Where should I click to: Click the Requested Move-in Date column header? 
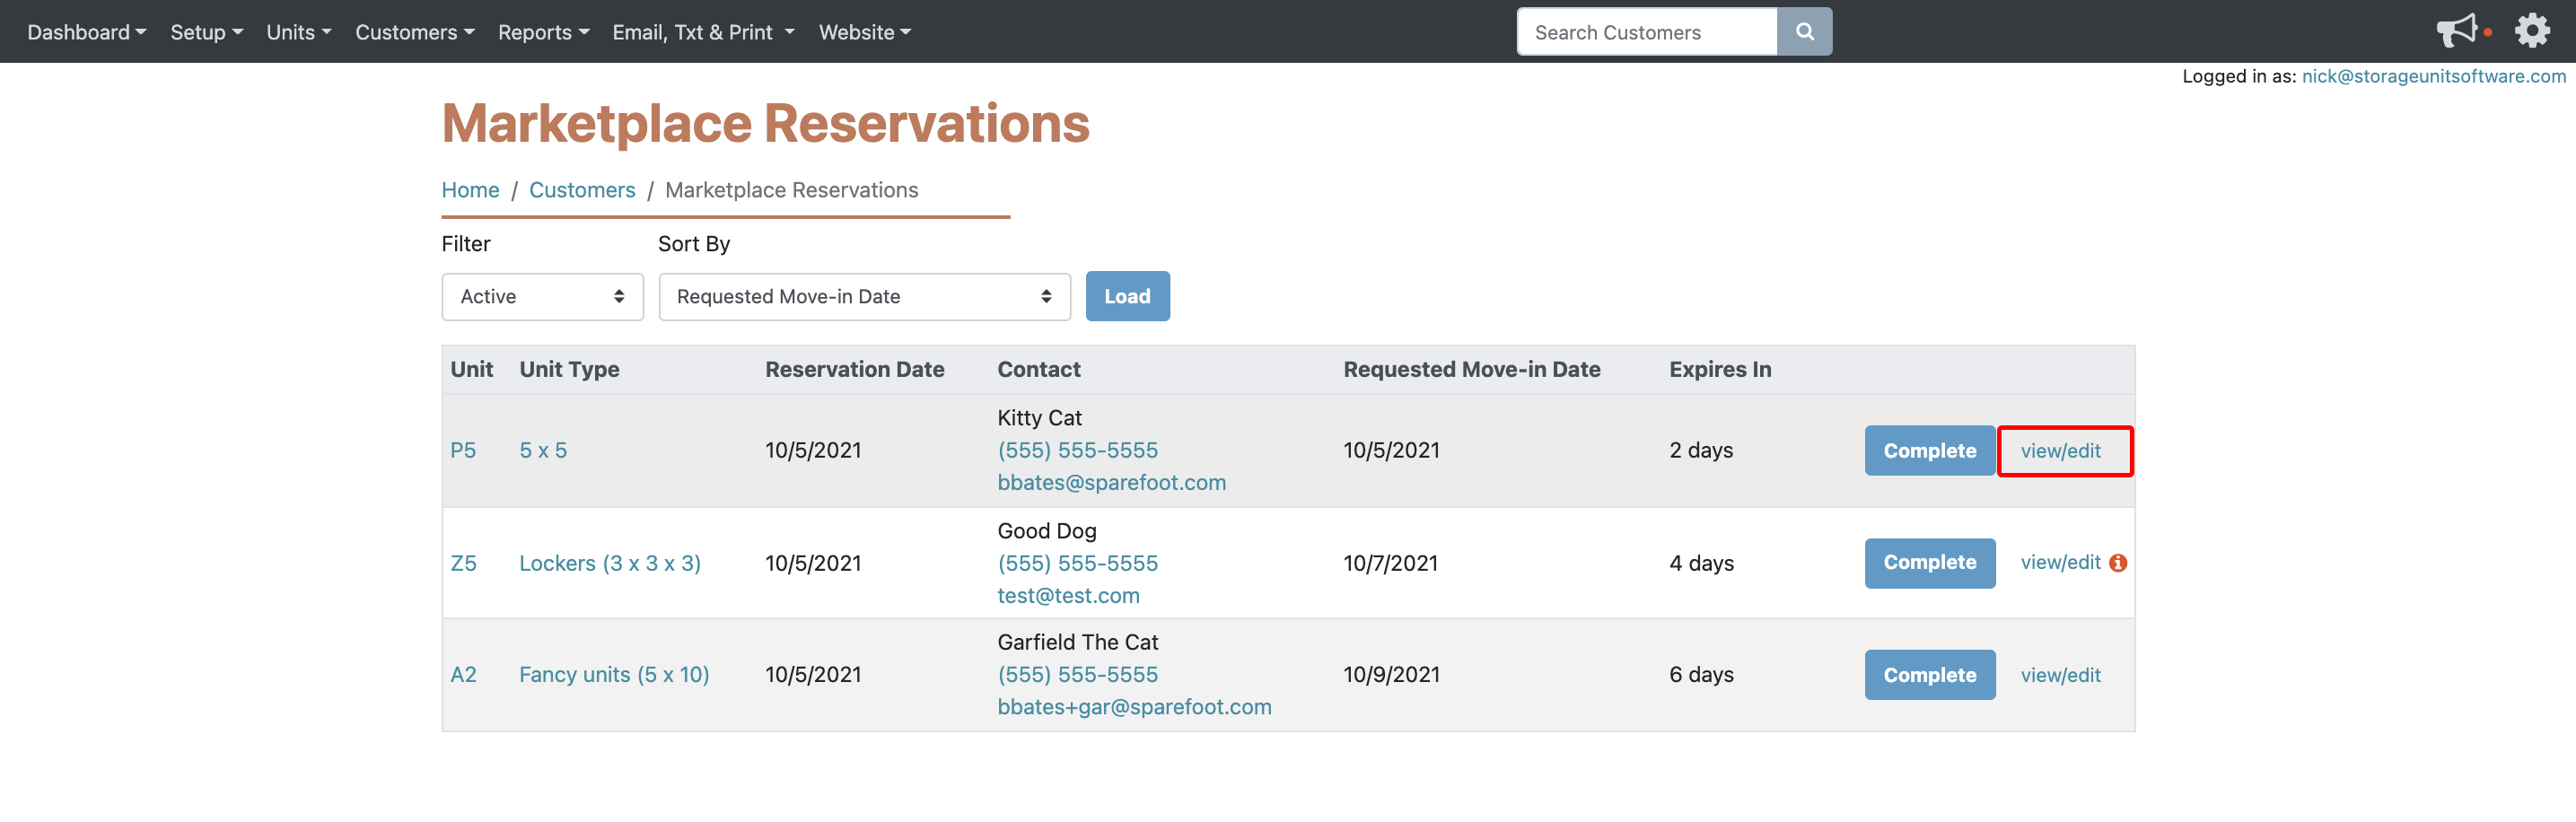coord(1471,370)
